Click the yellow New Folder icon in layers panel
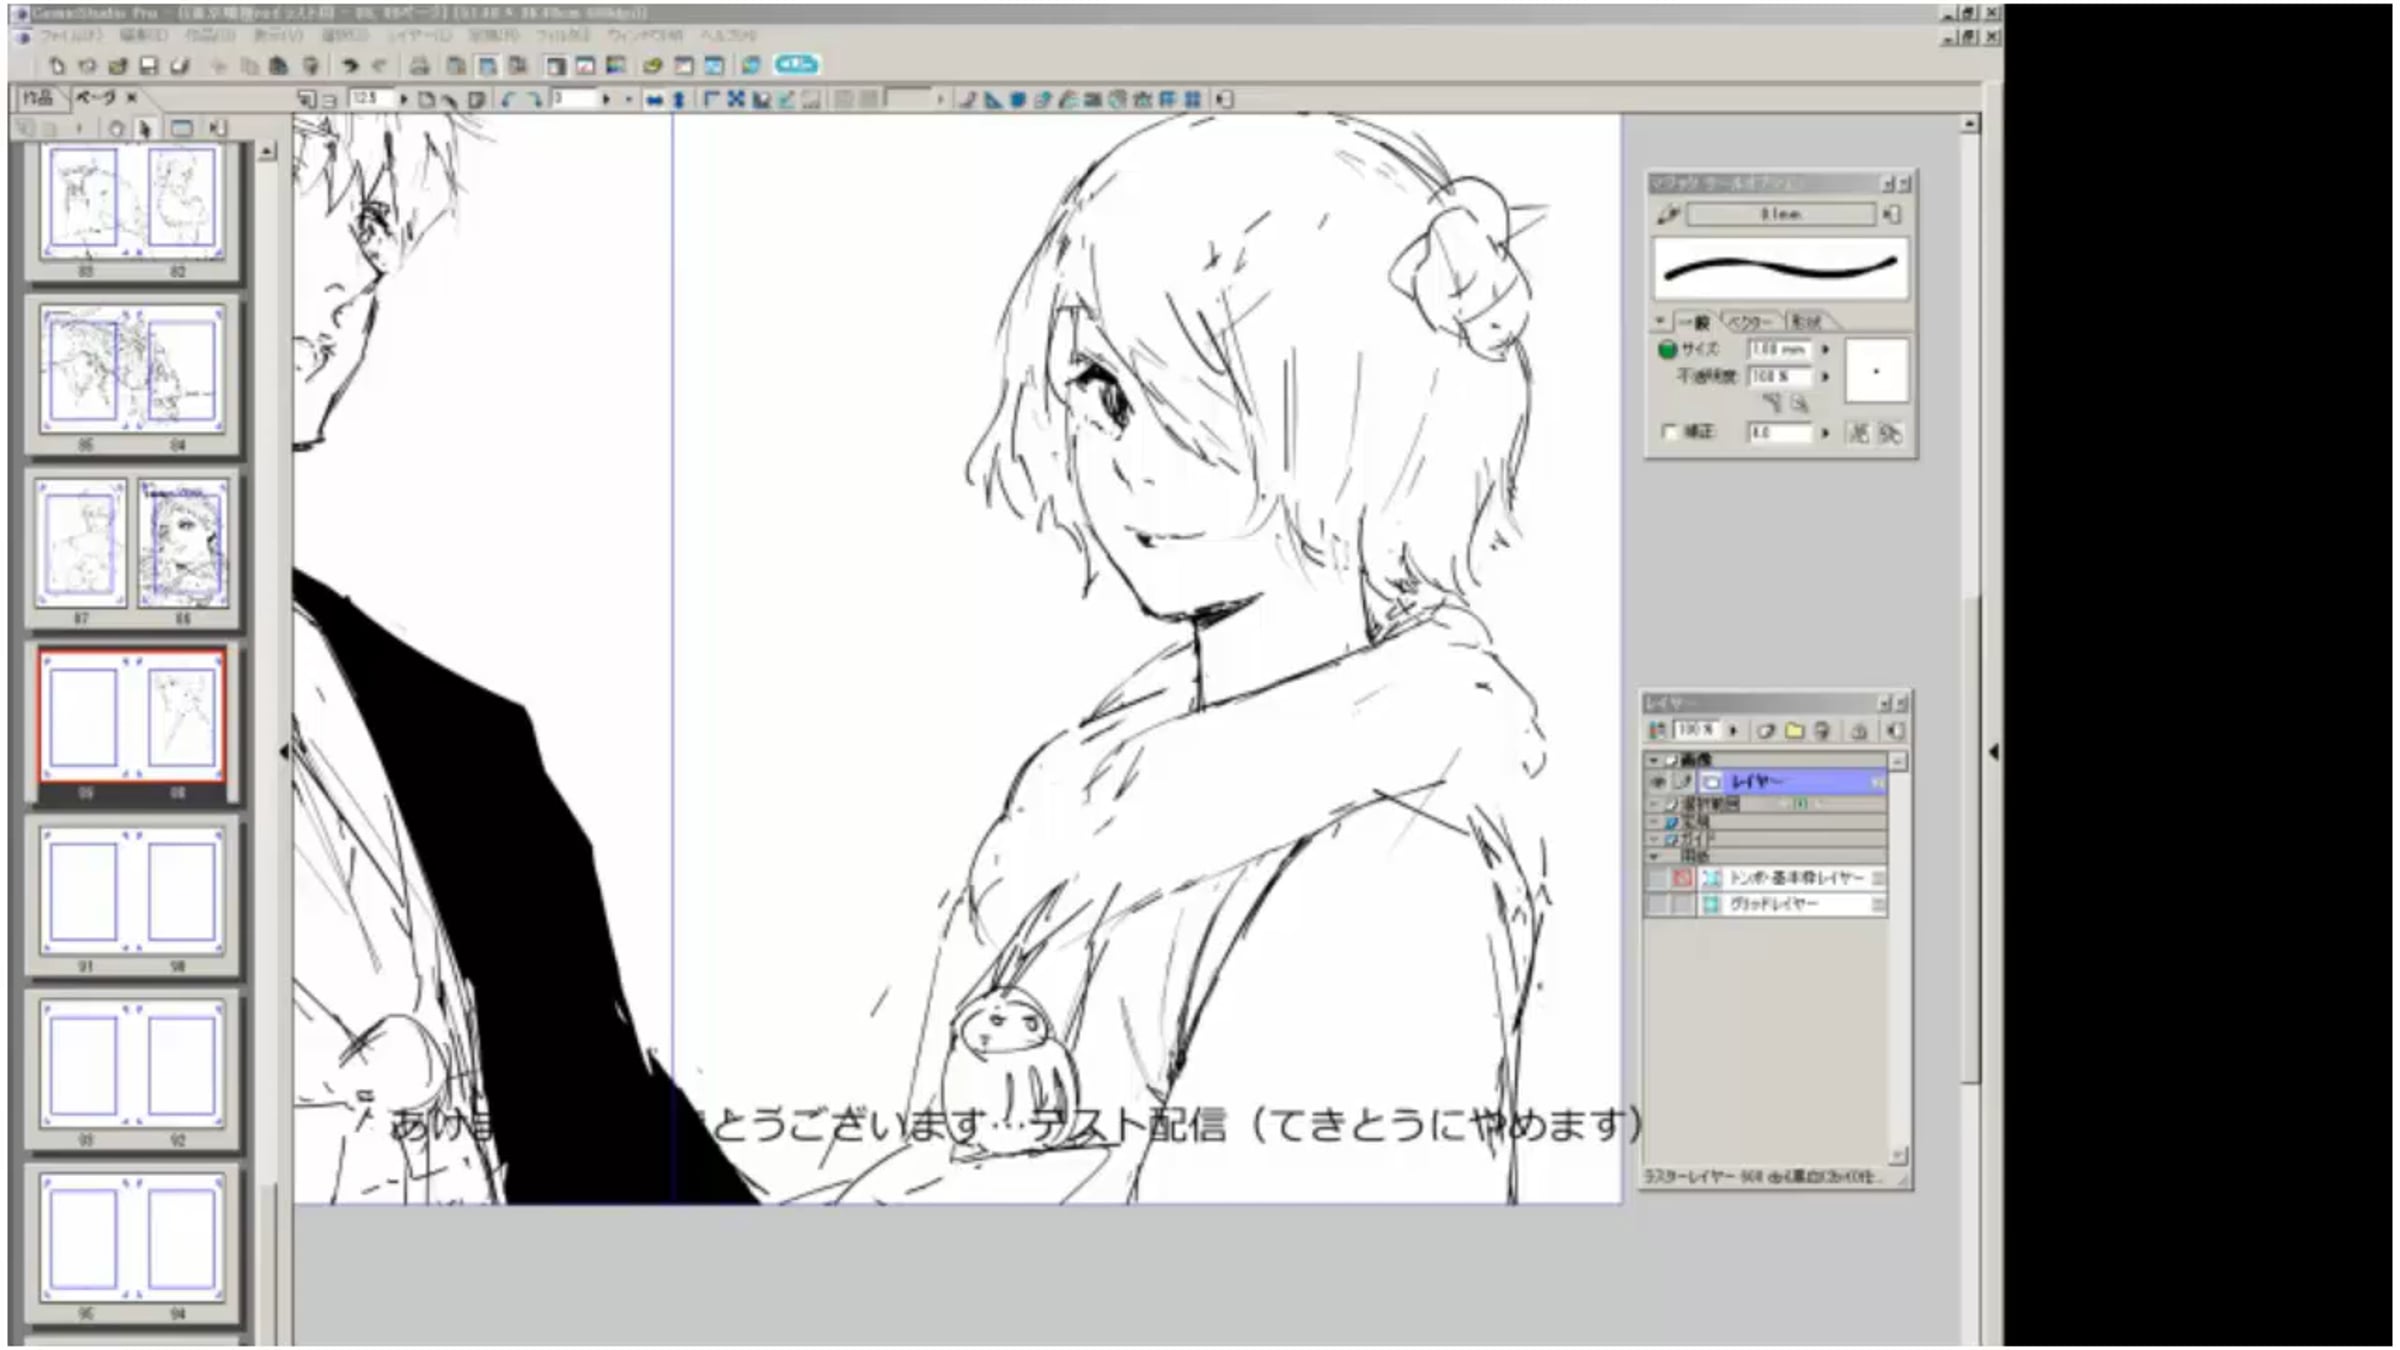The image size is (2400, 1350). coord(1794,731)
